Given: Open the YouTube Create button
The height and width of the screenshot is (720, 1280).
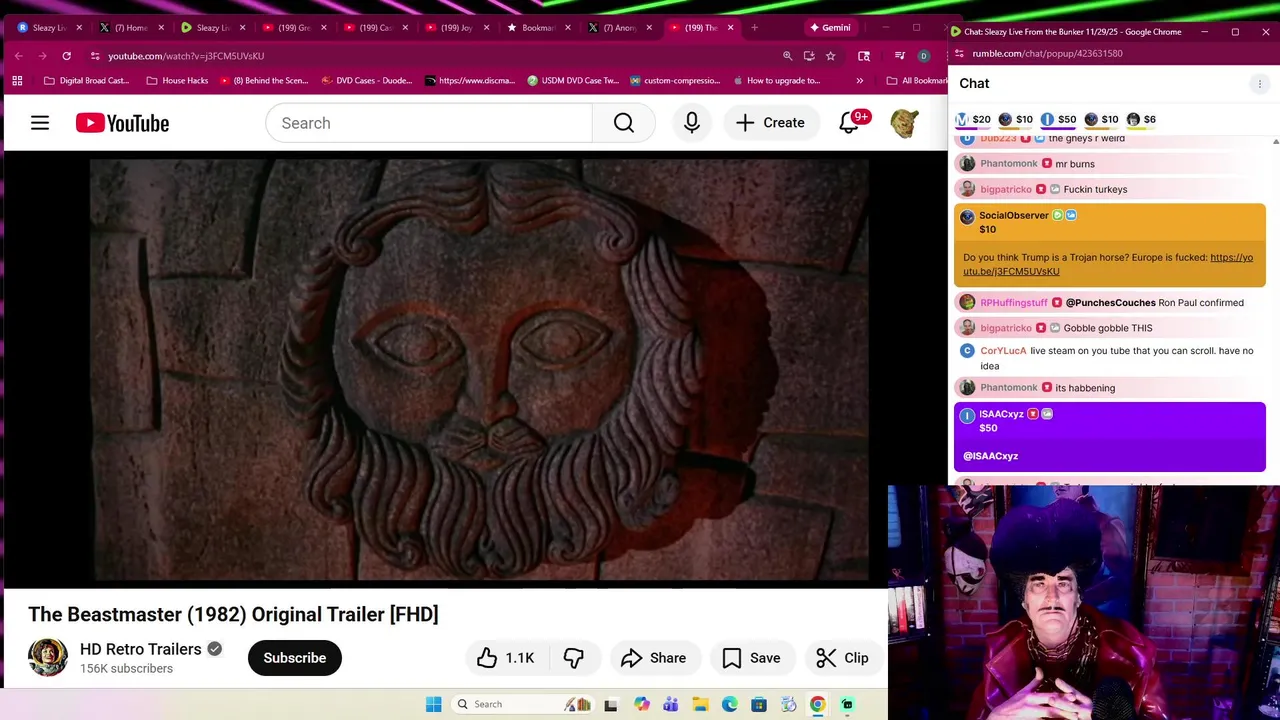Looking at the screenshot, I should tap(770, 123).
